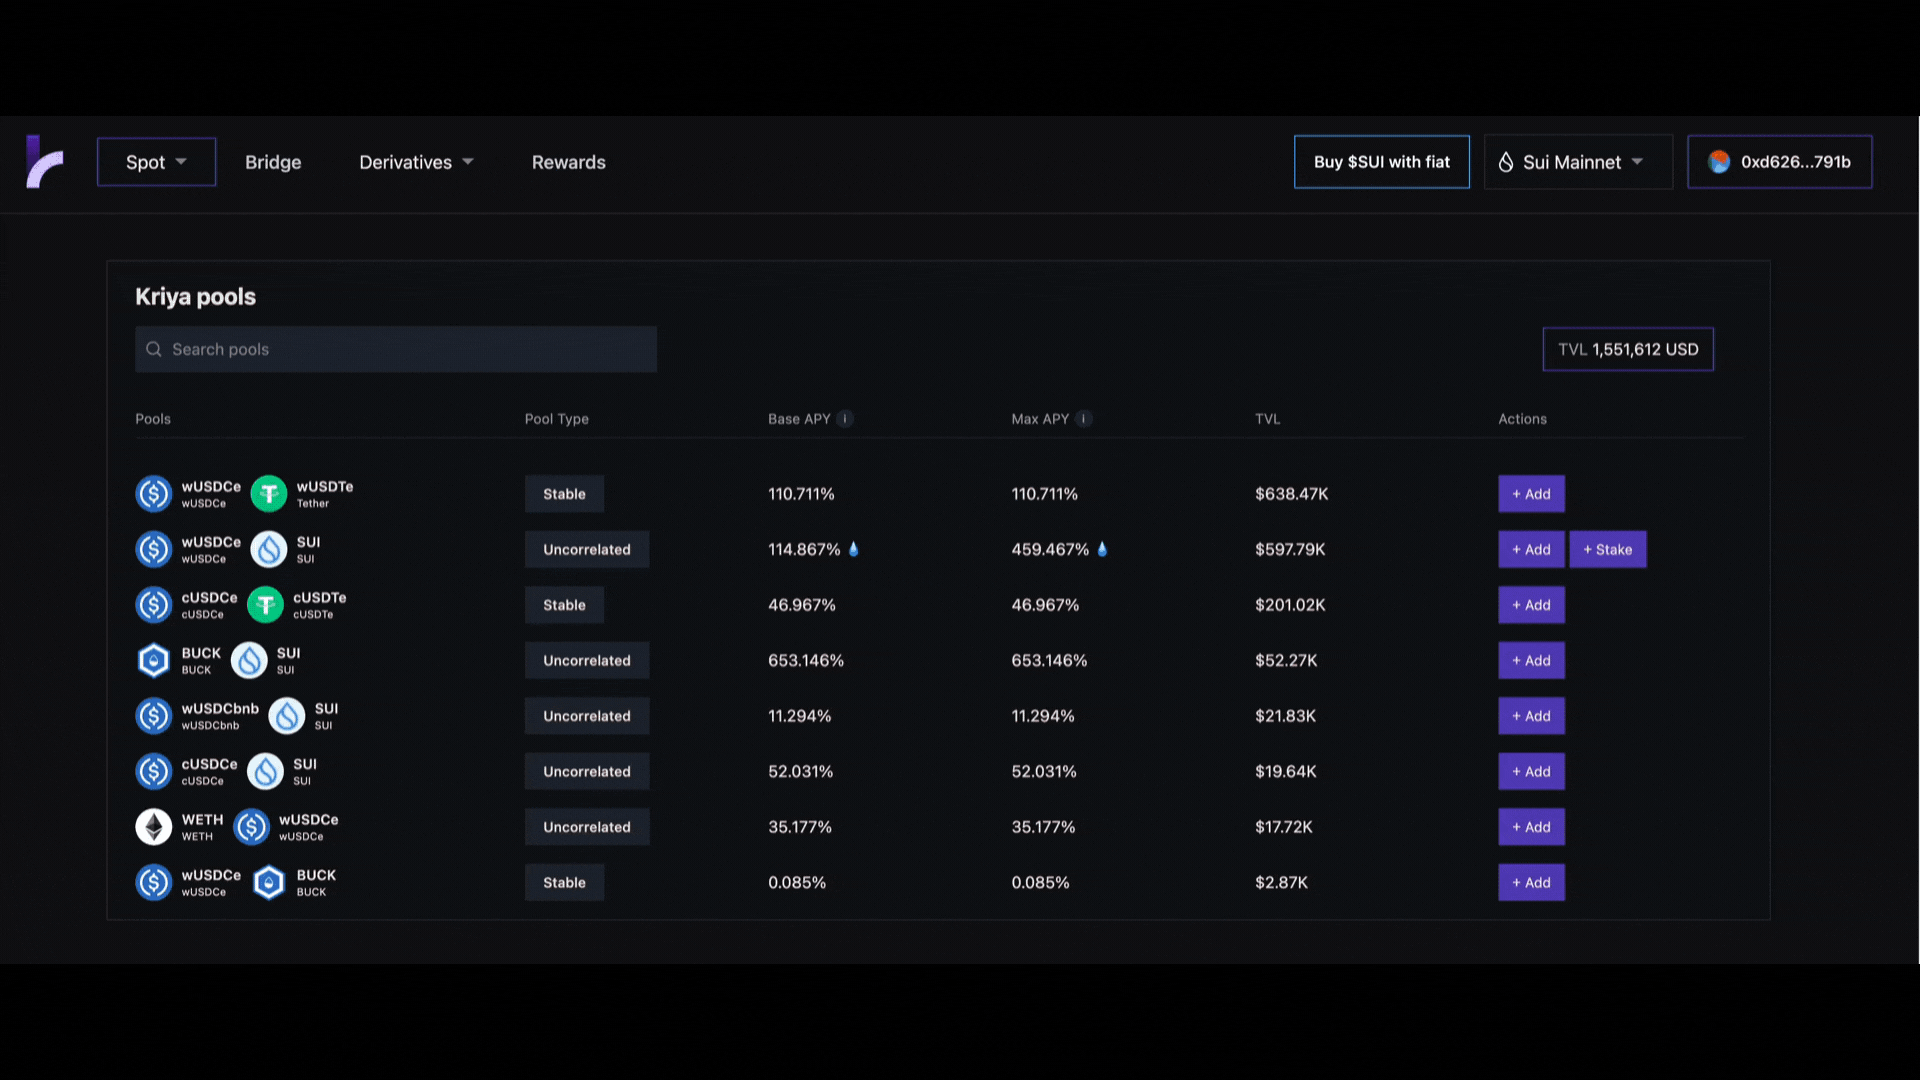Click cUSDCe icon in cUSDCe/SUI pool
The width and height of the screenshot is (1920, 1080).
point(154,771)
